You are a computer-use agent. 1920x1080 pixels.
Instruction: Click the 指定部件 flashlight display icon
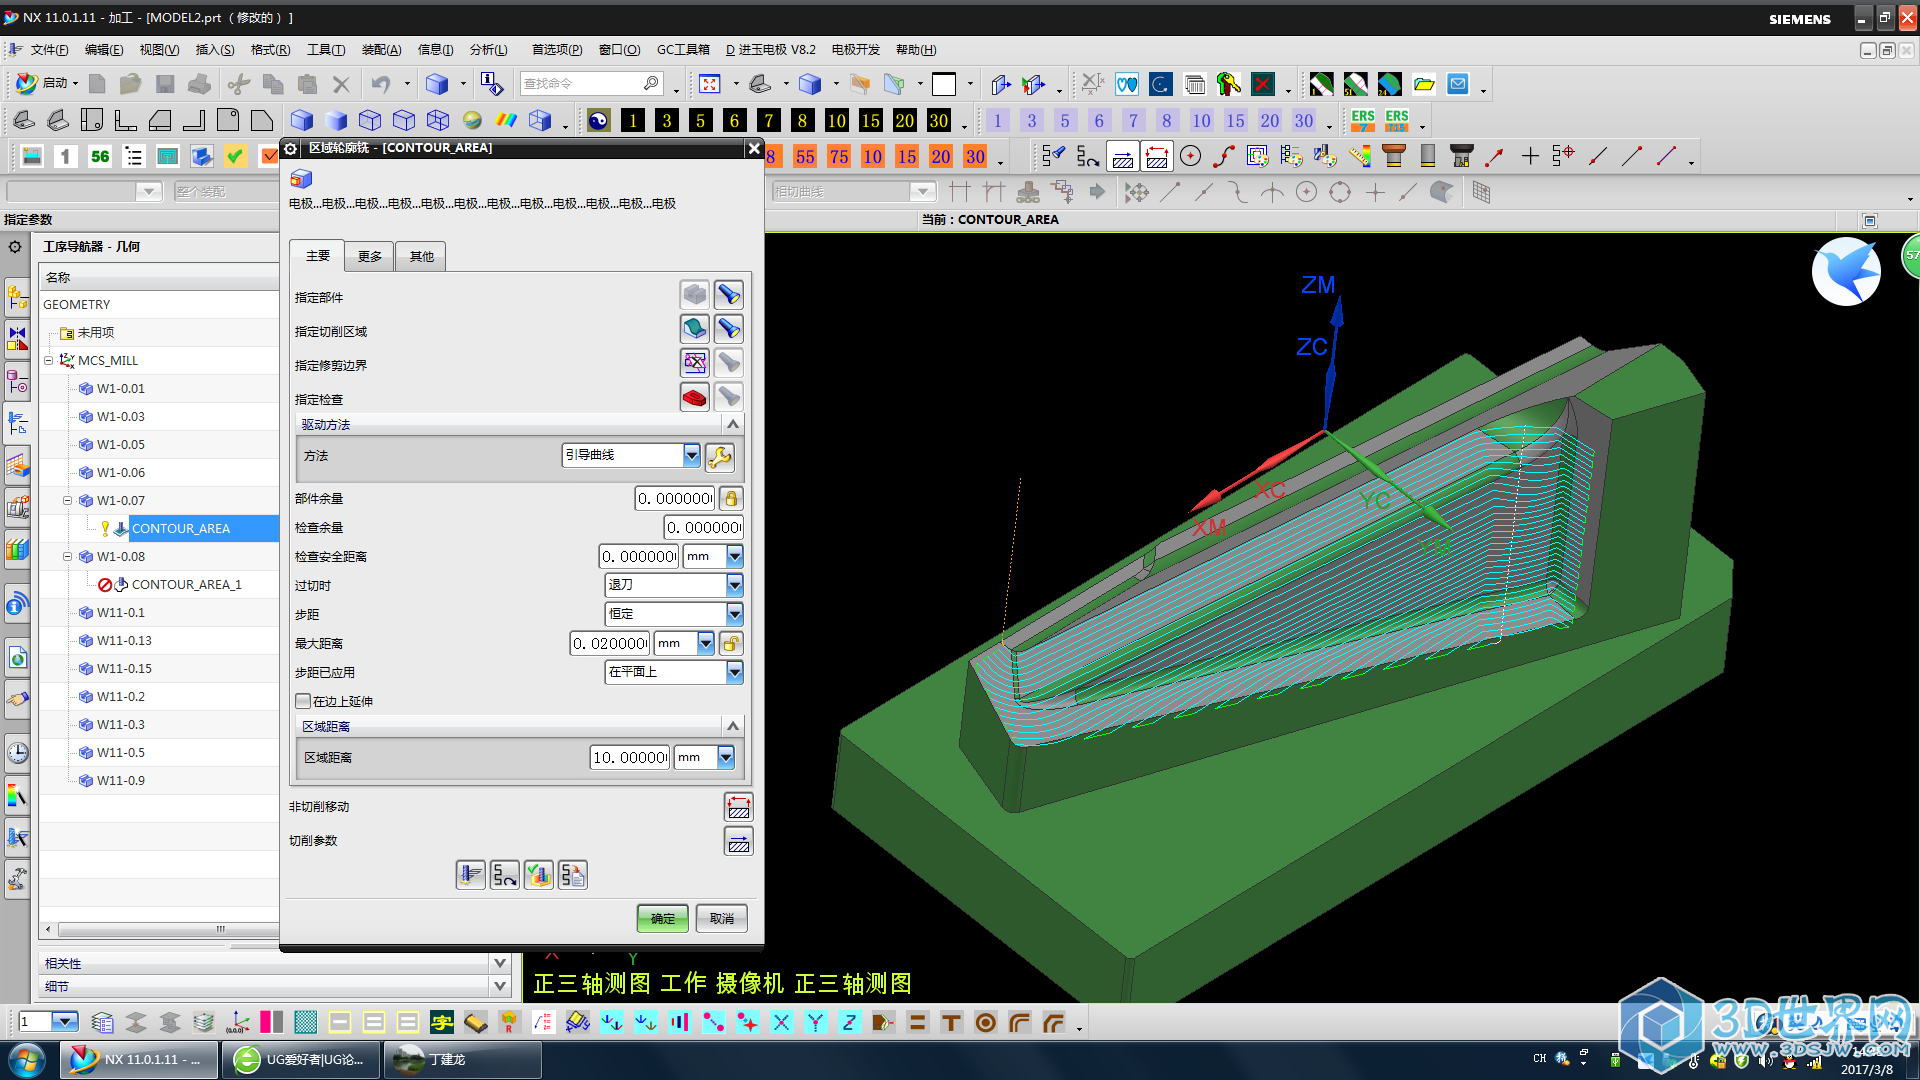tap(729, 295)
